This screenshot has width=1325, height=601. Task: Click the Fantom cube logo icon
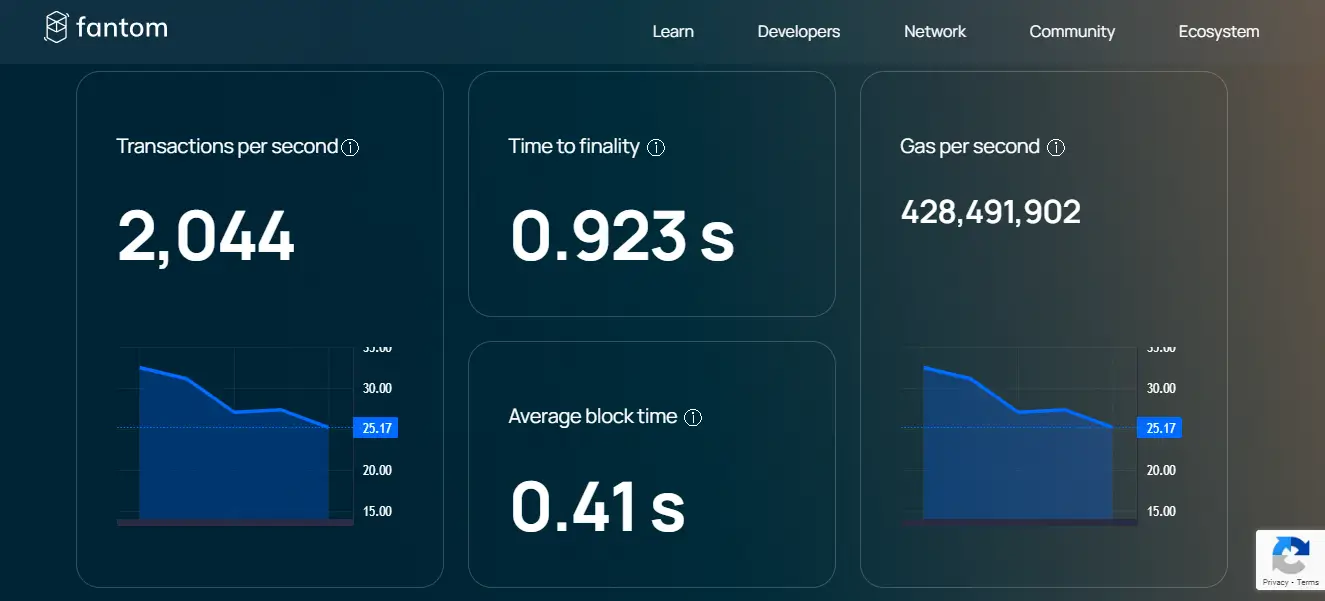coord(56,28)
